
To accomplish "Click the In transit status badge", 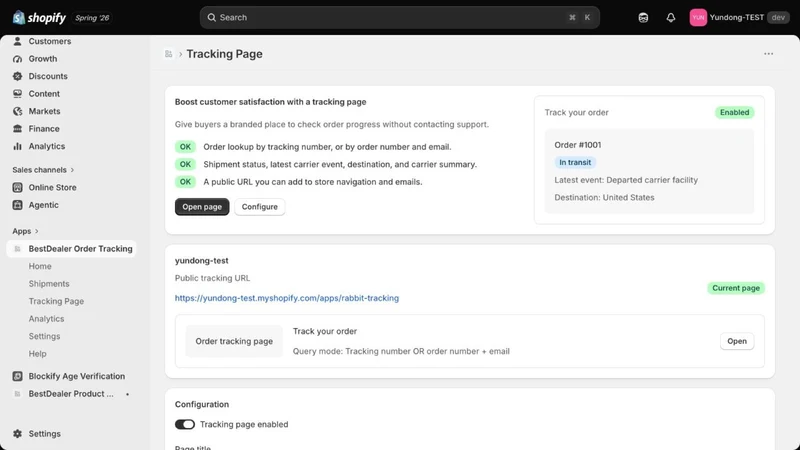I will 575,162.
